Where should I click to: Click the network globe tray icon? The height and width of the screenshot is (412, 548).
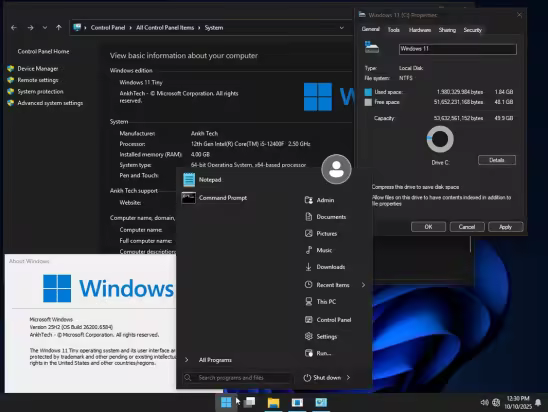click(x=496, y=403)
